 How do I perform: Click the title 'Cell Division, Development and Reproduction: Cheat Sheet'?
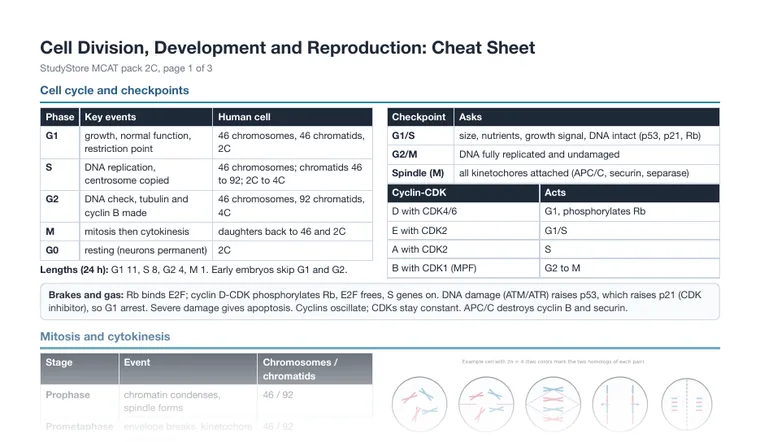[287, 47]
